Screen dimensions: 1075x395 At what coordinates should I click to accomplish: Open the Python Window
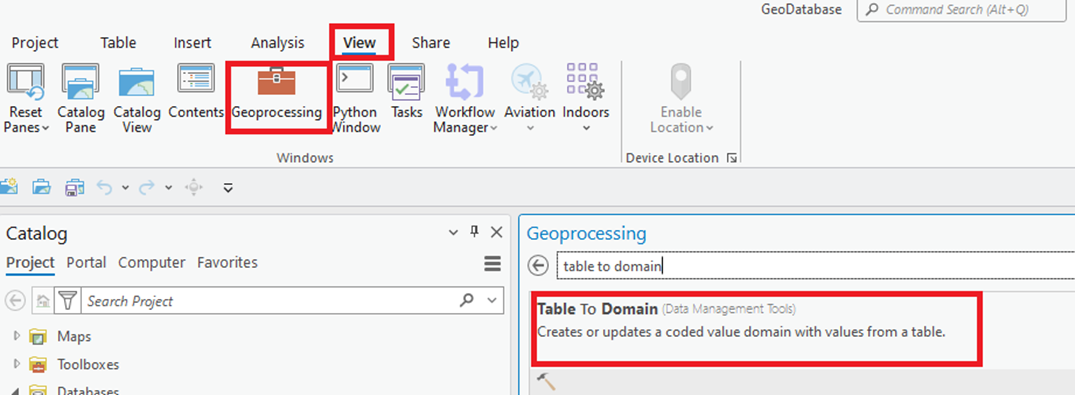tap(355, 98)
